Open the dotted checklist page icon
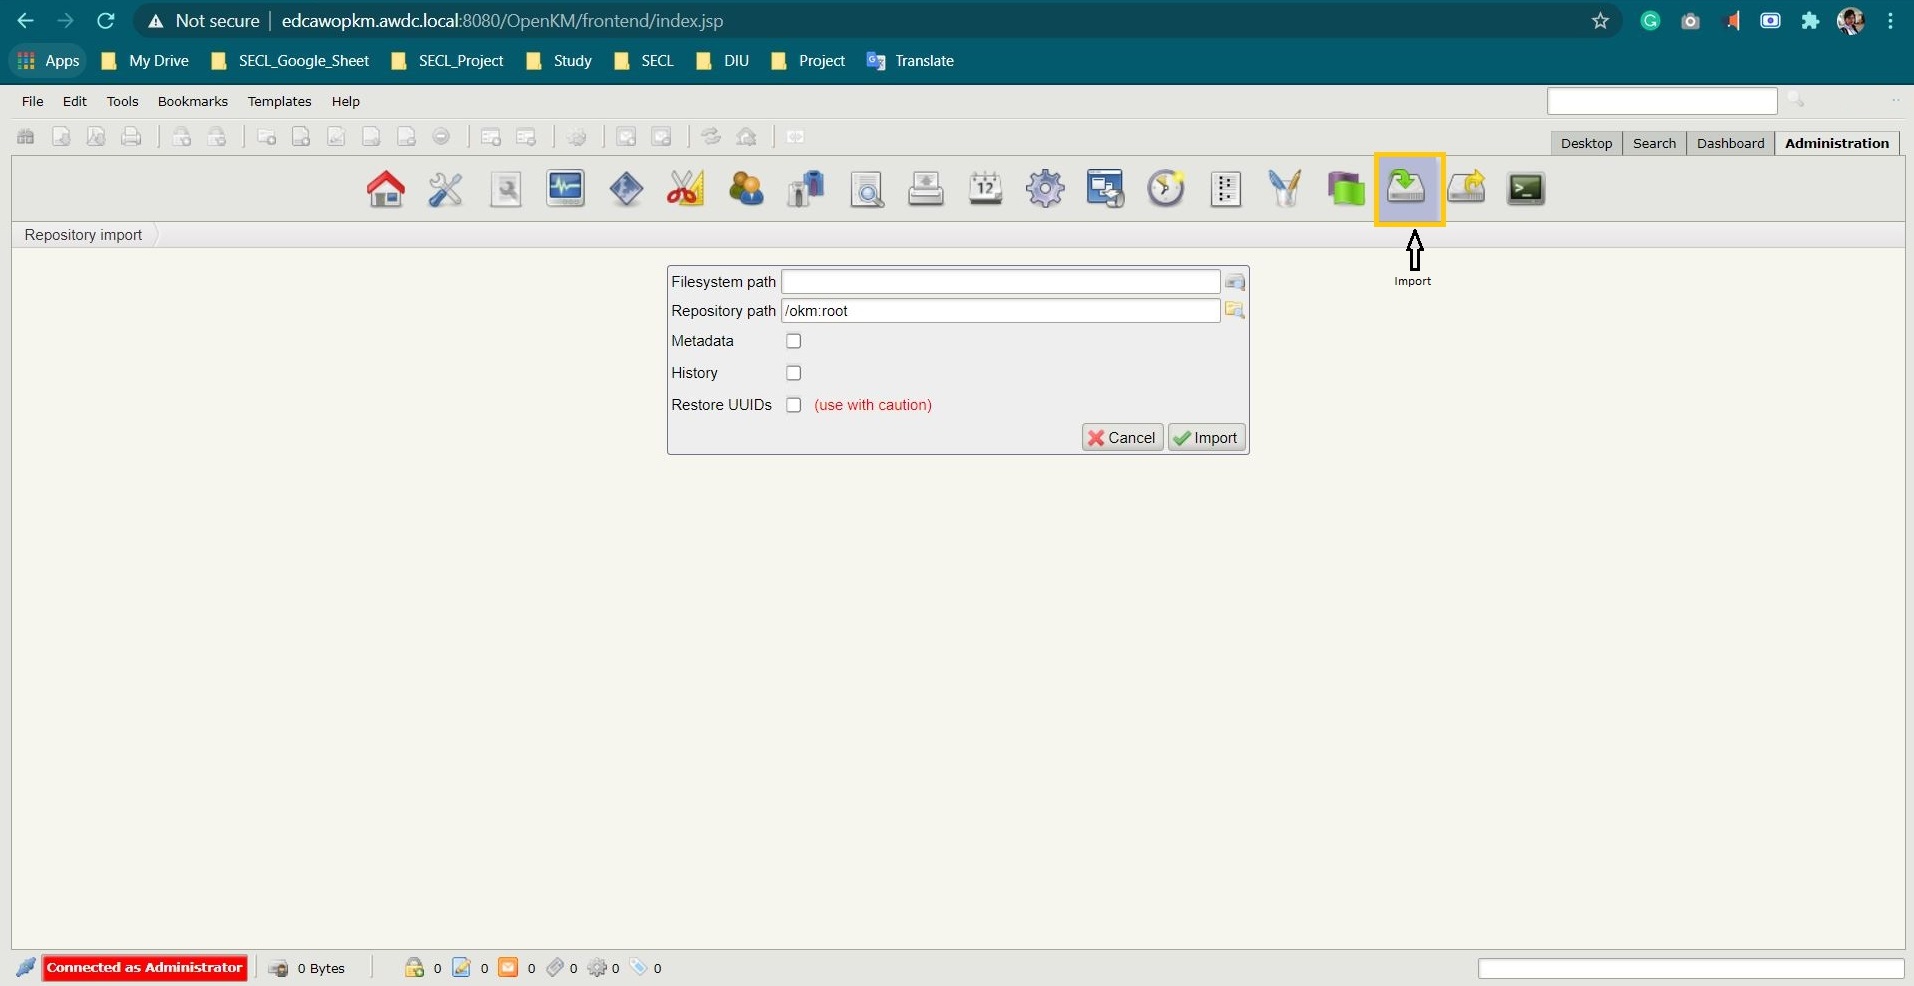Viewport: 1914px width, 986px height. 1226,189
